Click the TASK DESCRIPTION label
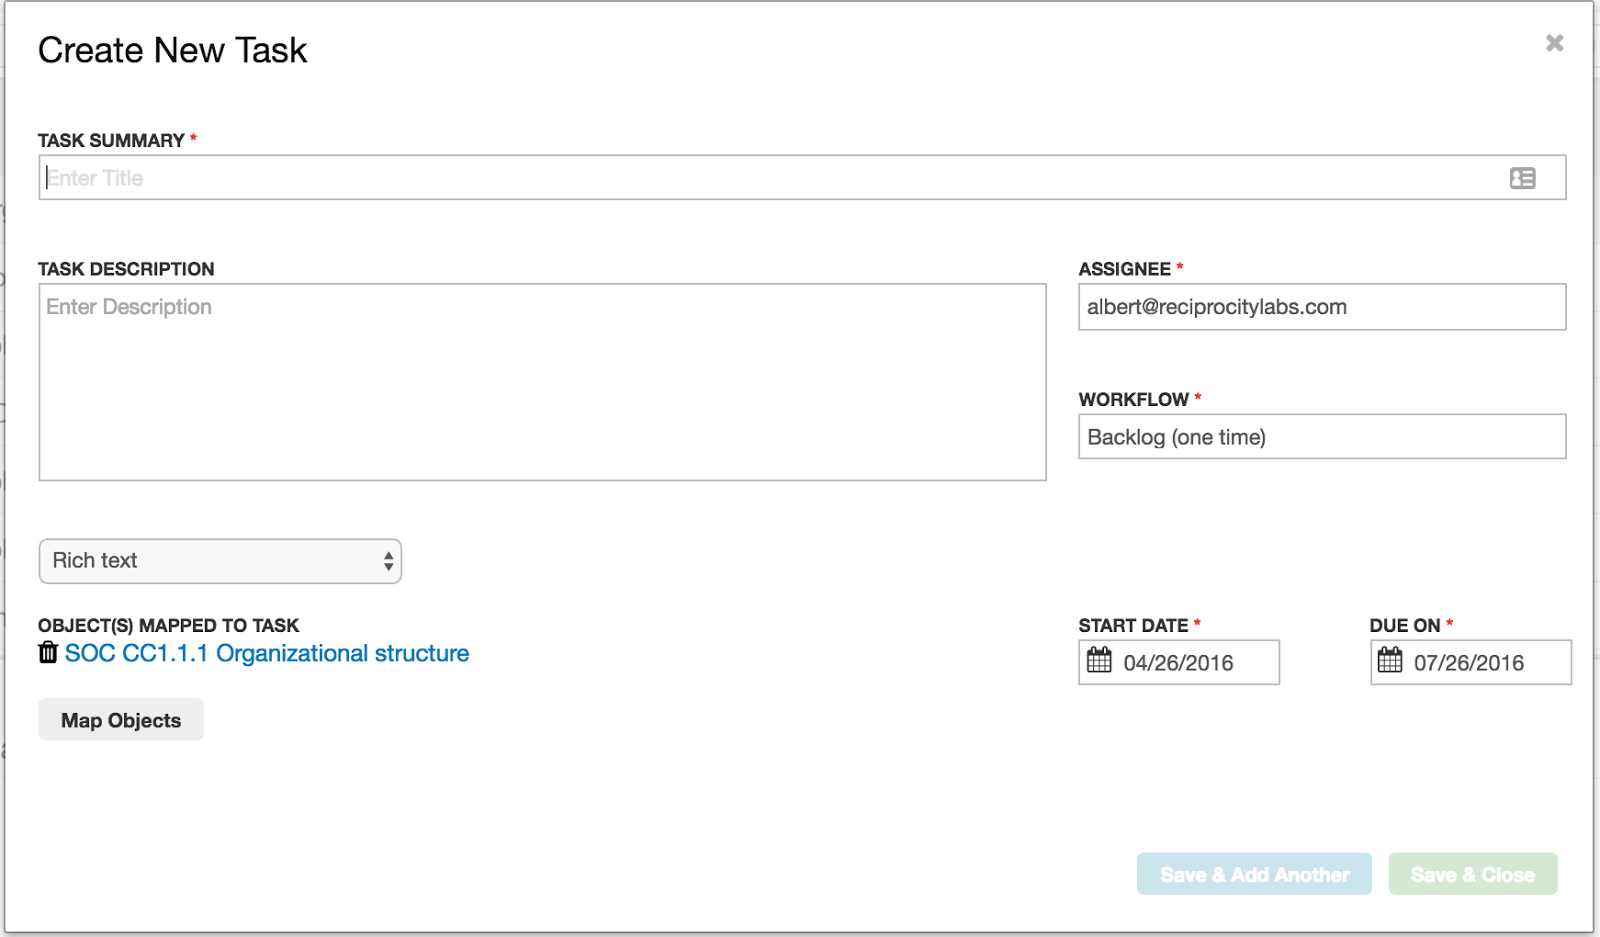The width and height of the screenshot is (1600, 937). click(126, 269)
